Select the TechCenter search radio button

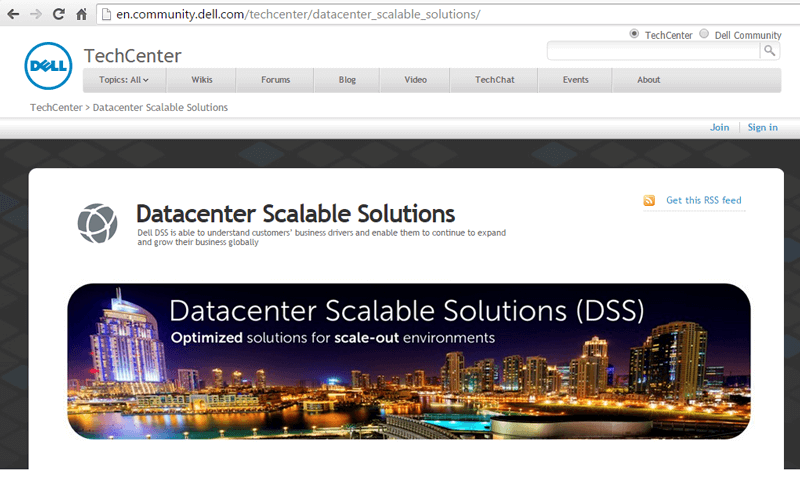(x=634, y=34)
